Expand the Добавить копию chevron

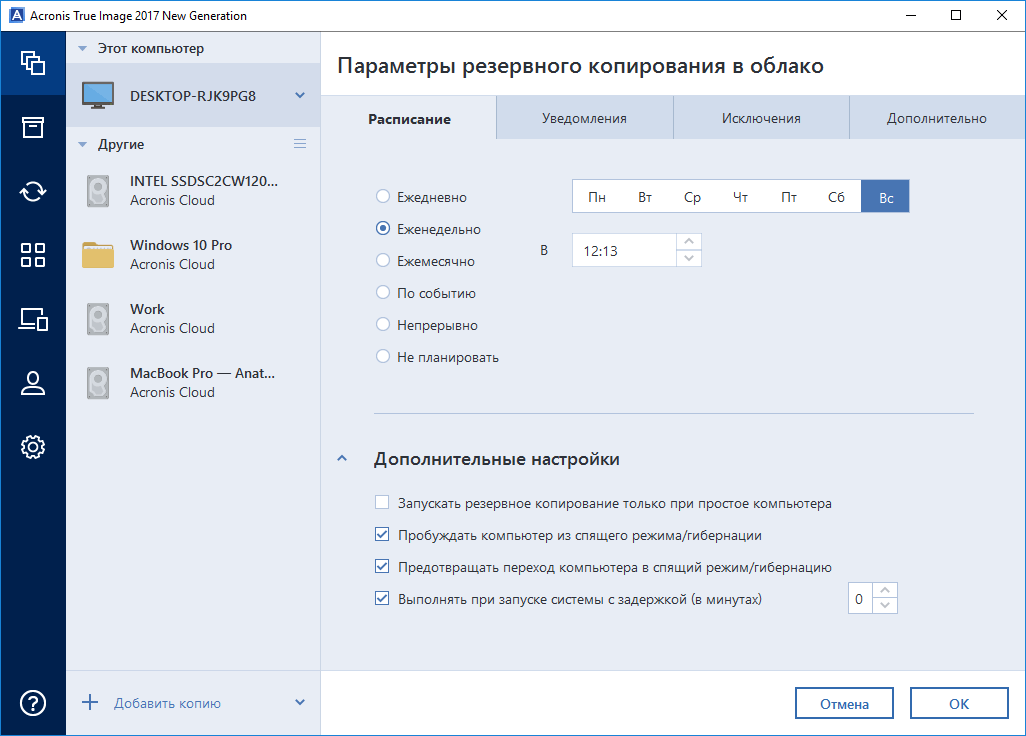[299, 703]
